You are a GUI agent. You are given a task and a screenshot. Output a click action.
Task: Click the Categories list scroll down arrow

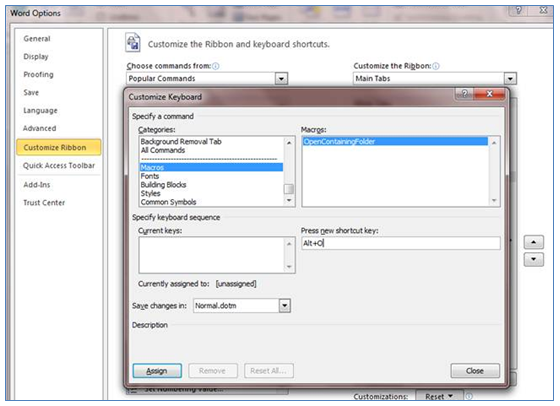point(289,200)
